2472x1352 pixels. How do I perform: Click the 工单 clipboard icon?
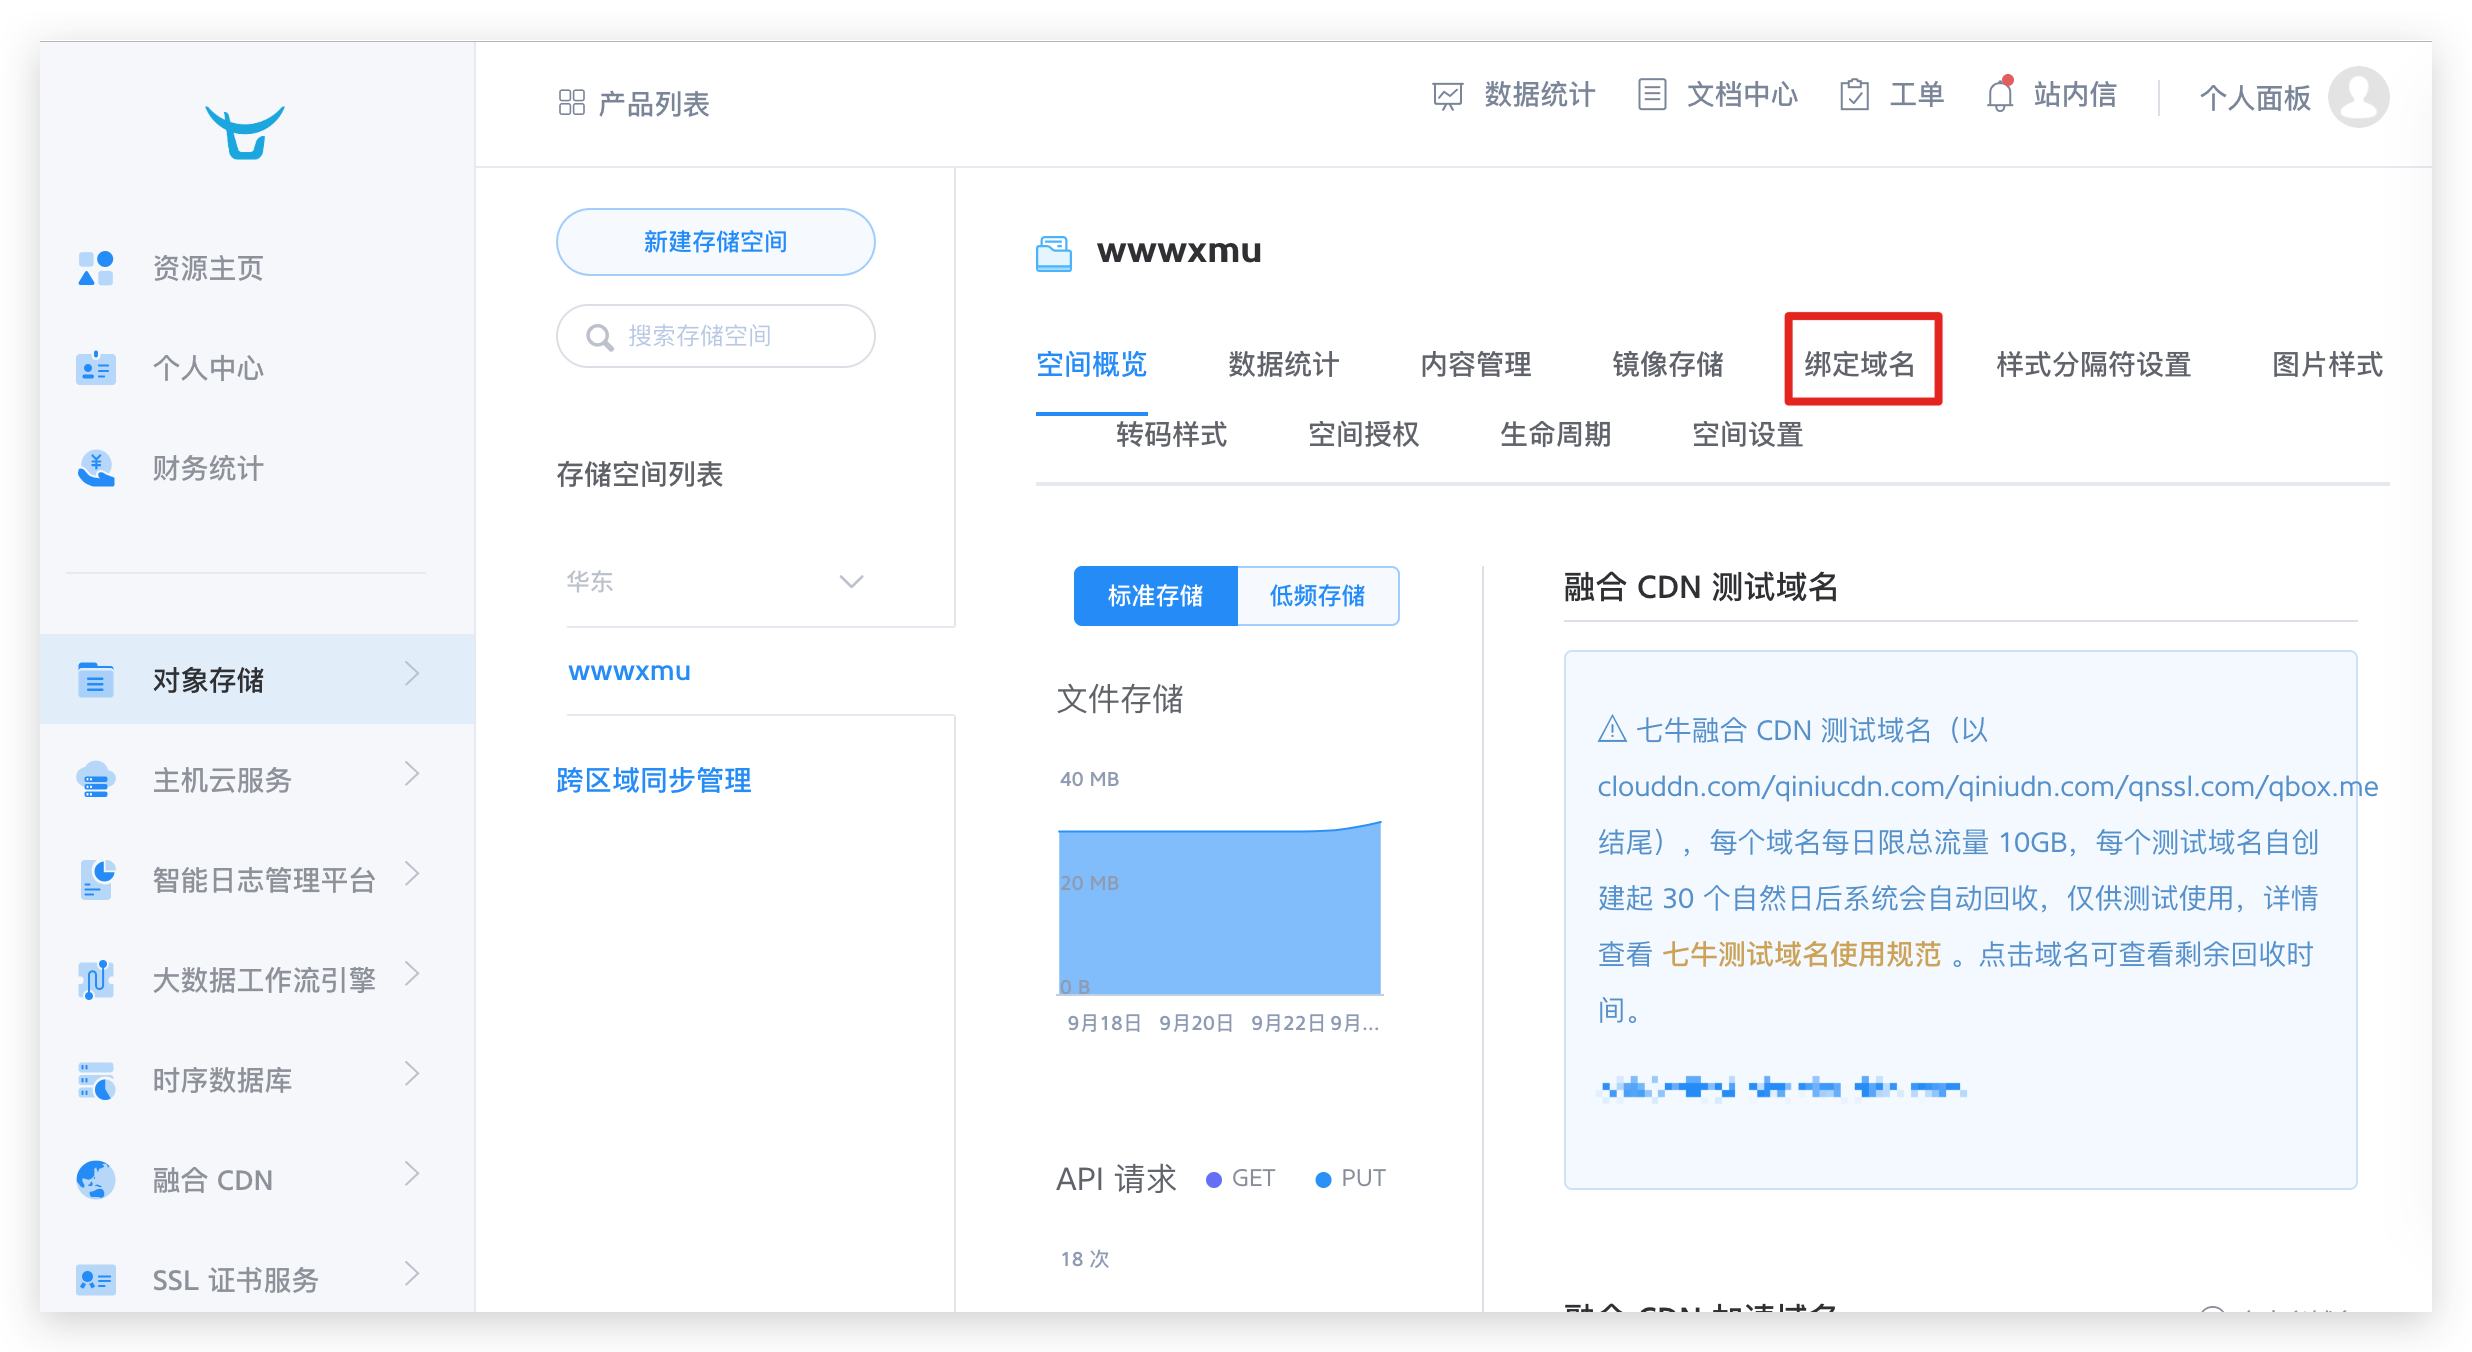[x=1854, y=95]
